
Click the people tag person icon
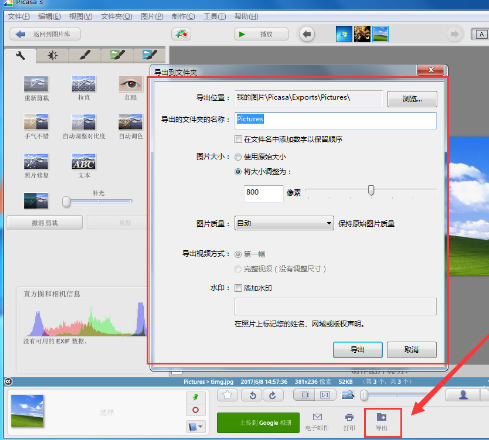point(463,395)
